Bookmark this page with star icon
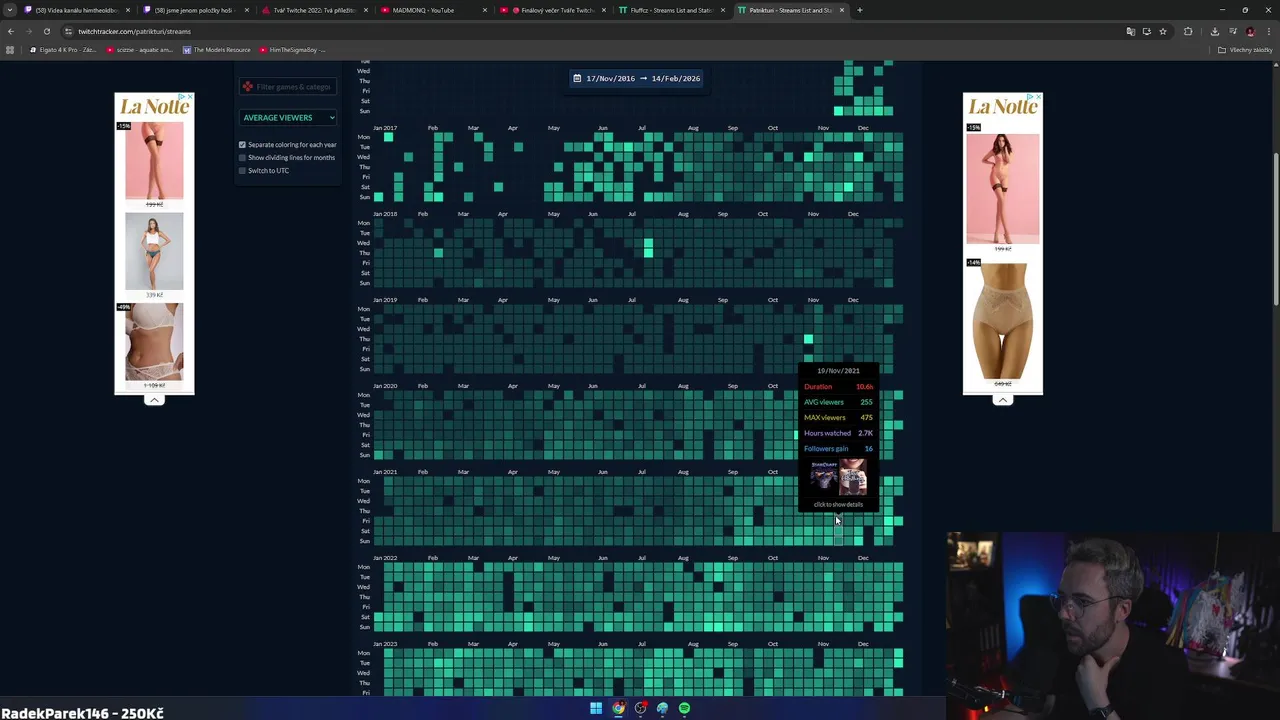1280x720 pixels. [x=1162, y=31]
